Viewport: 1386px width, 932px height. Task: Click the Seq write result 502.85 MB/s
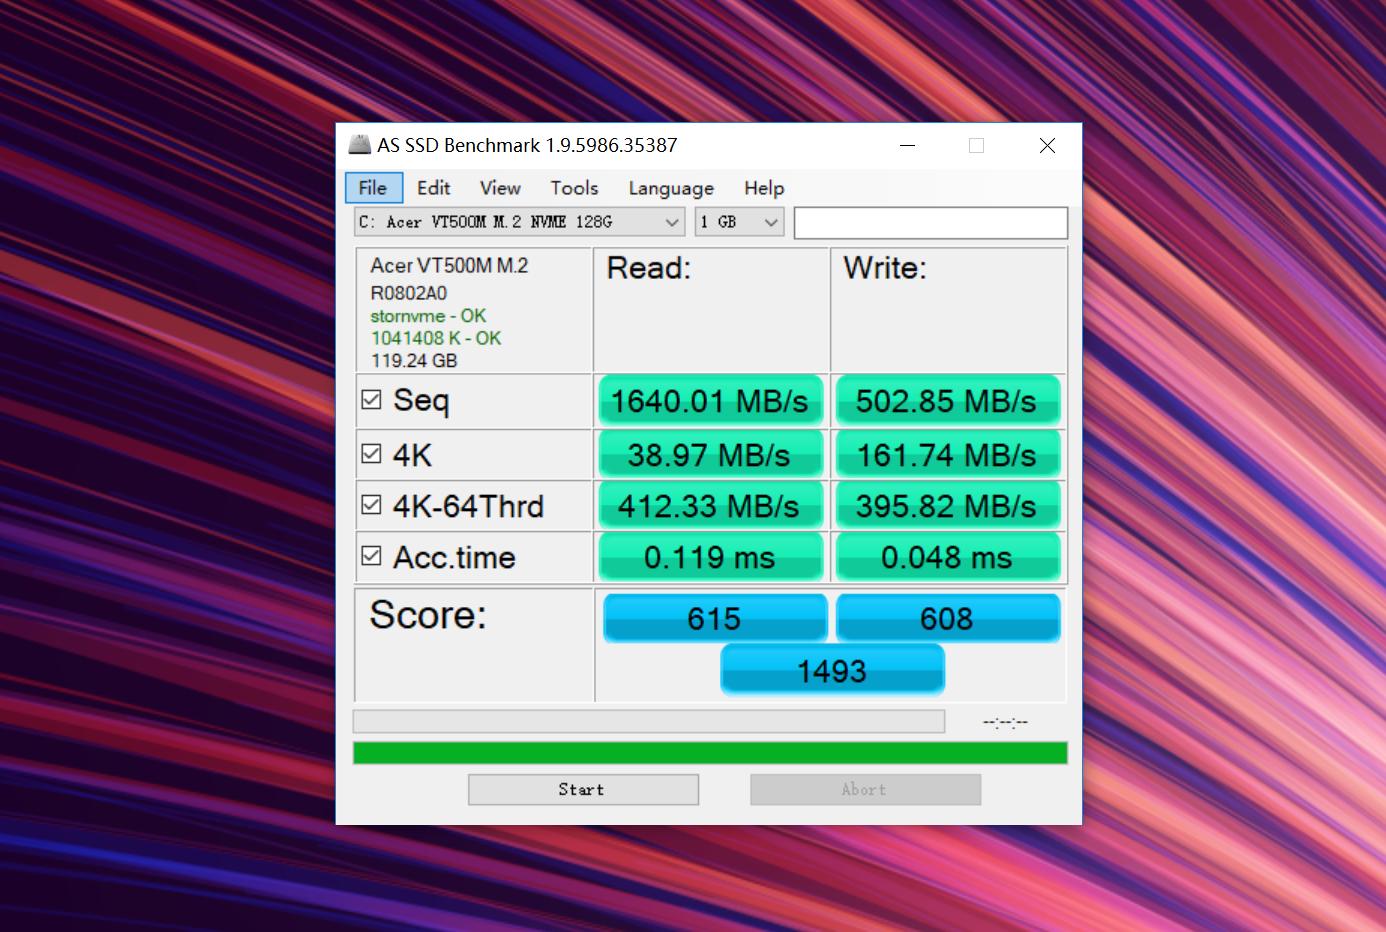(x=947, y=401)
